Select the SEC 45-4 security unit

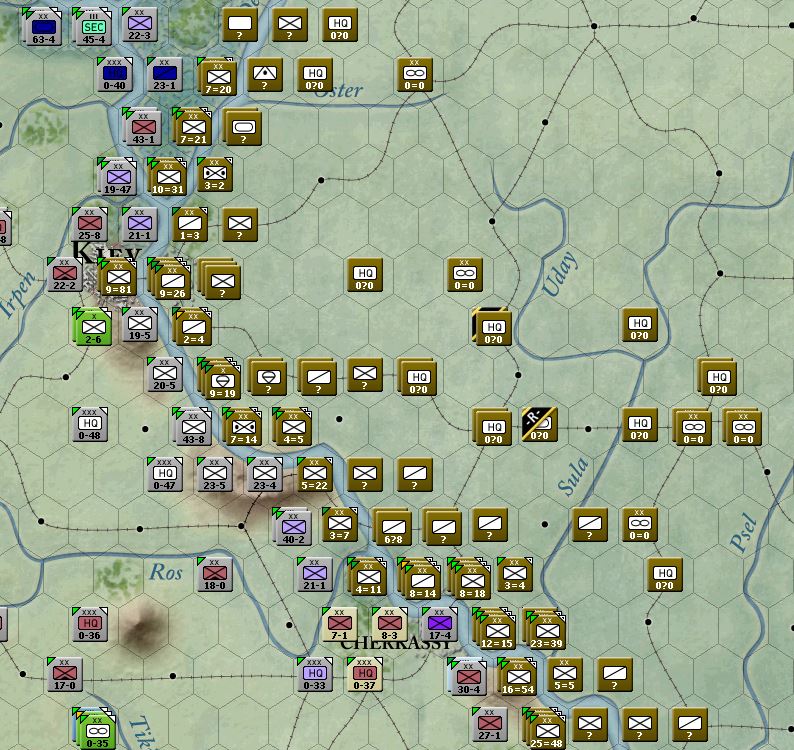[94, 27]
